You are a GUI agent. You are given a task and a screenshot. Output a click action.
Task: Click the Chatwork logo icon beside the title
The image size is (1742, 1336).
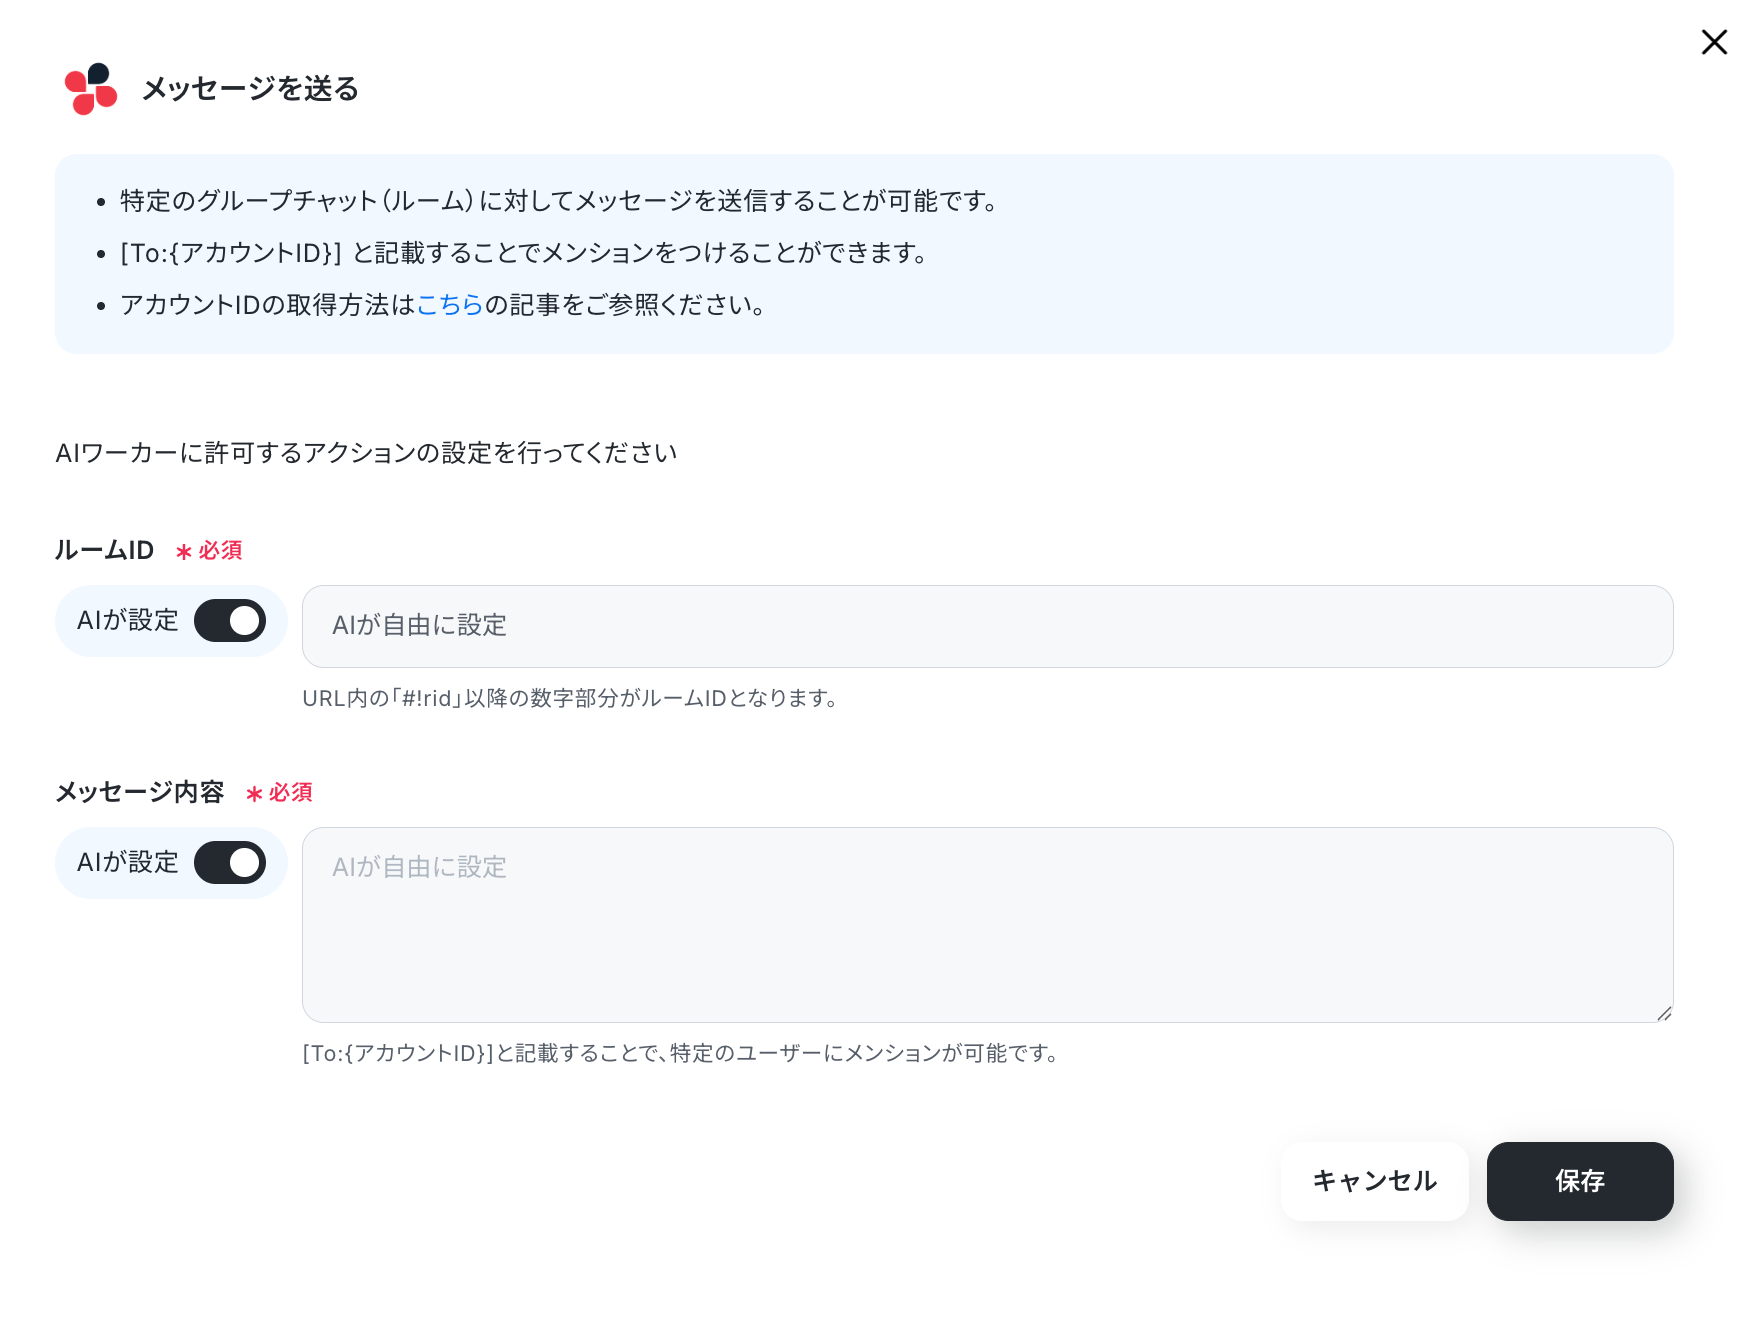point(91,89)
